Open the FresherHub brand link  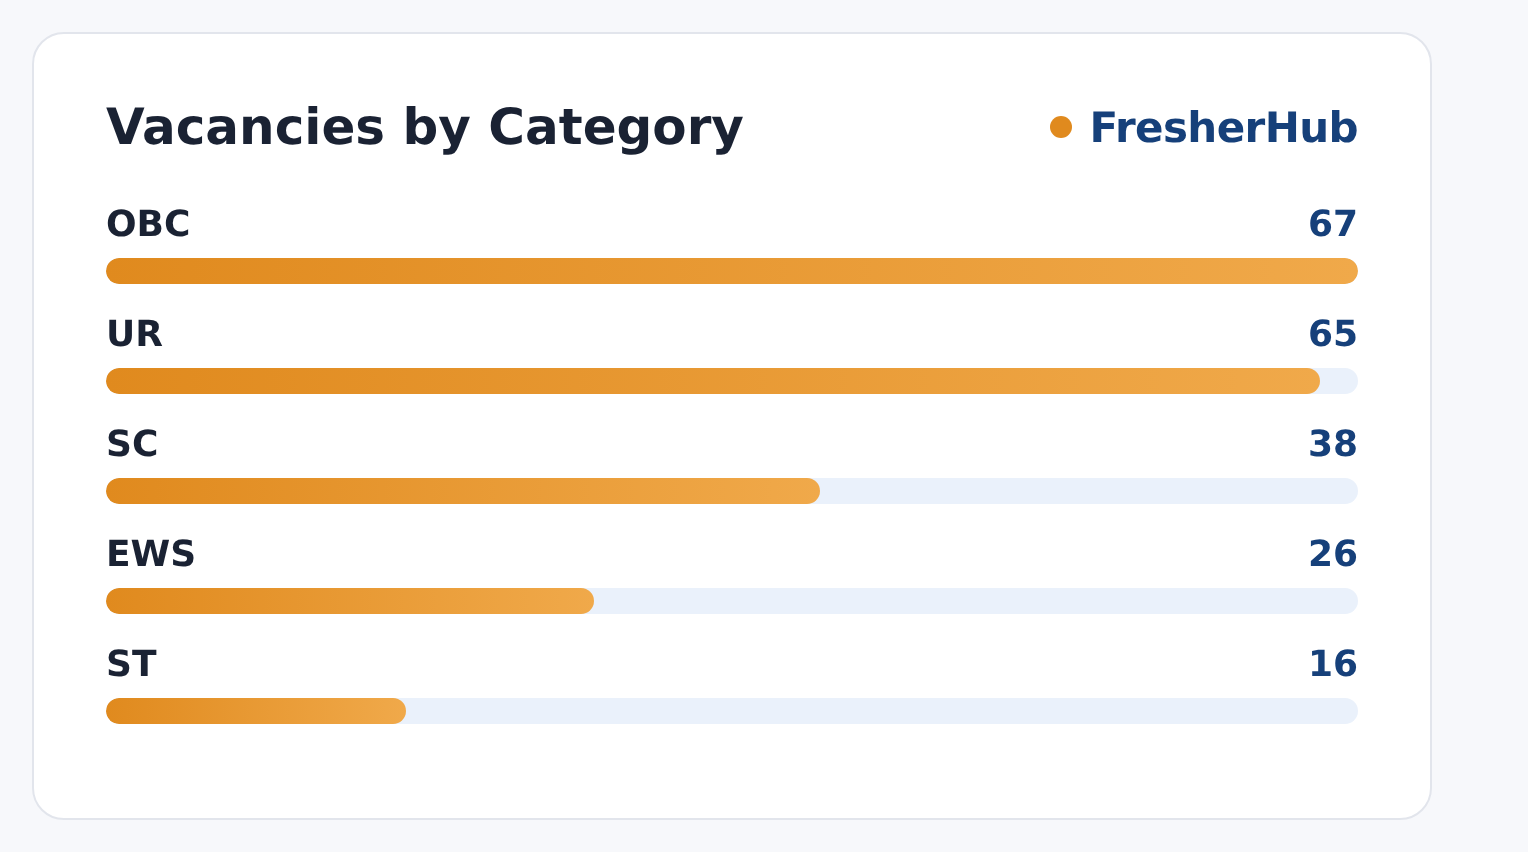pos(1223,128)
